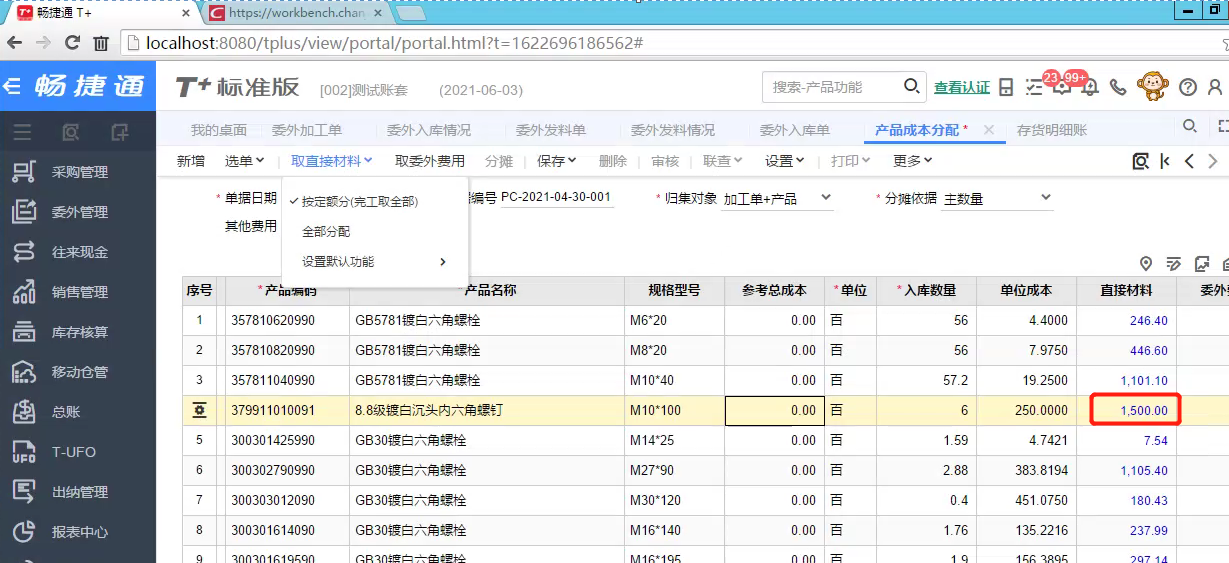Open messages icon with 23 badge
The width and height of the screenshot is (1229, 563).
coord(1061,86)
